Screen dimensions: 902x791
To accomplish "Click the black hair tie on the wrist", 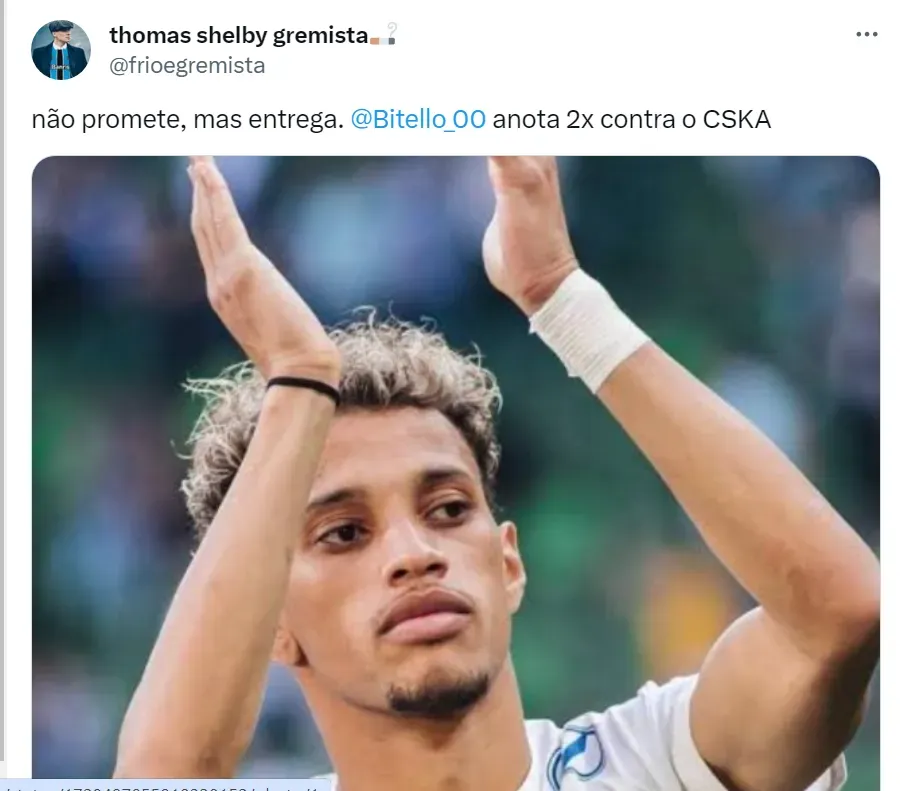I will click(304, 387).
